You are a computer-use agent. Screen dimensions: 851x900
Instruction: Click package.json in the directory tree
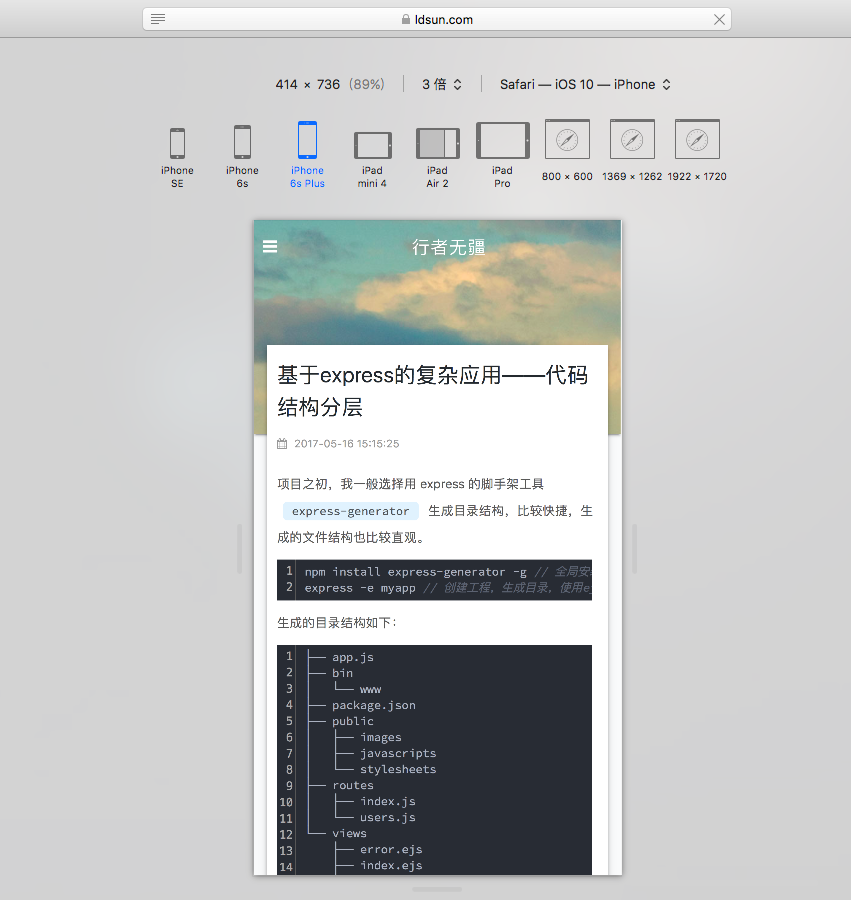374,705
